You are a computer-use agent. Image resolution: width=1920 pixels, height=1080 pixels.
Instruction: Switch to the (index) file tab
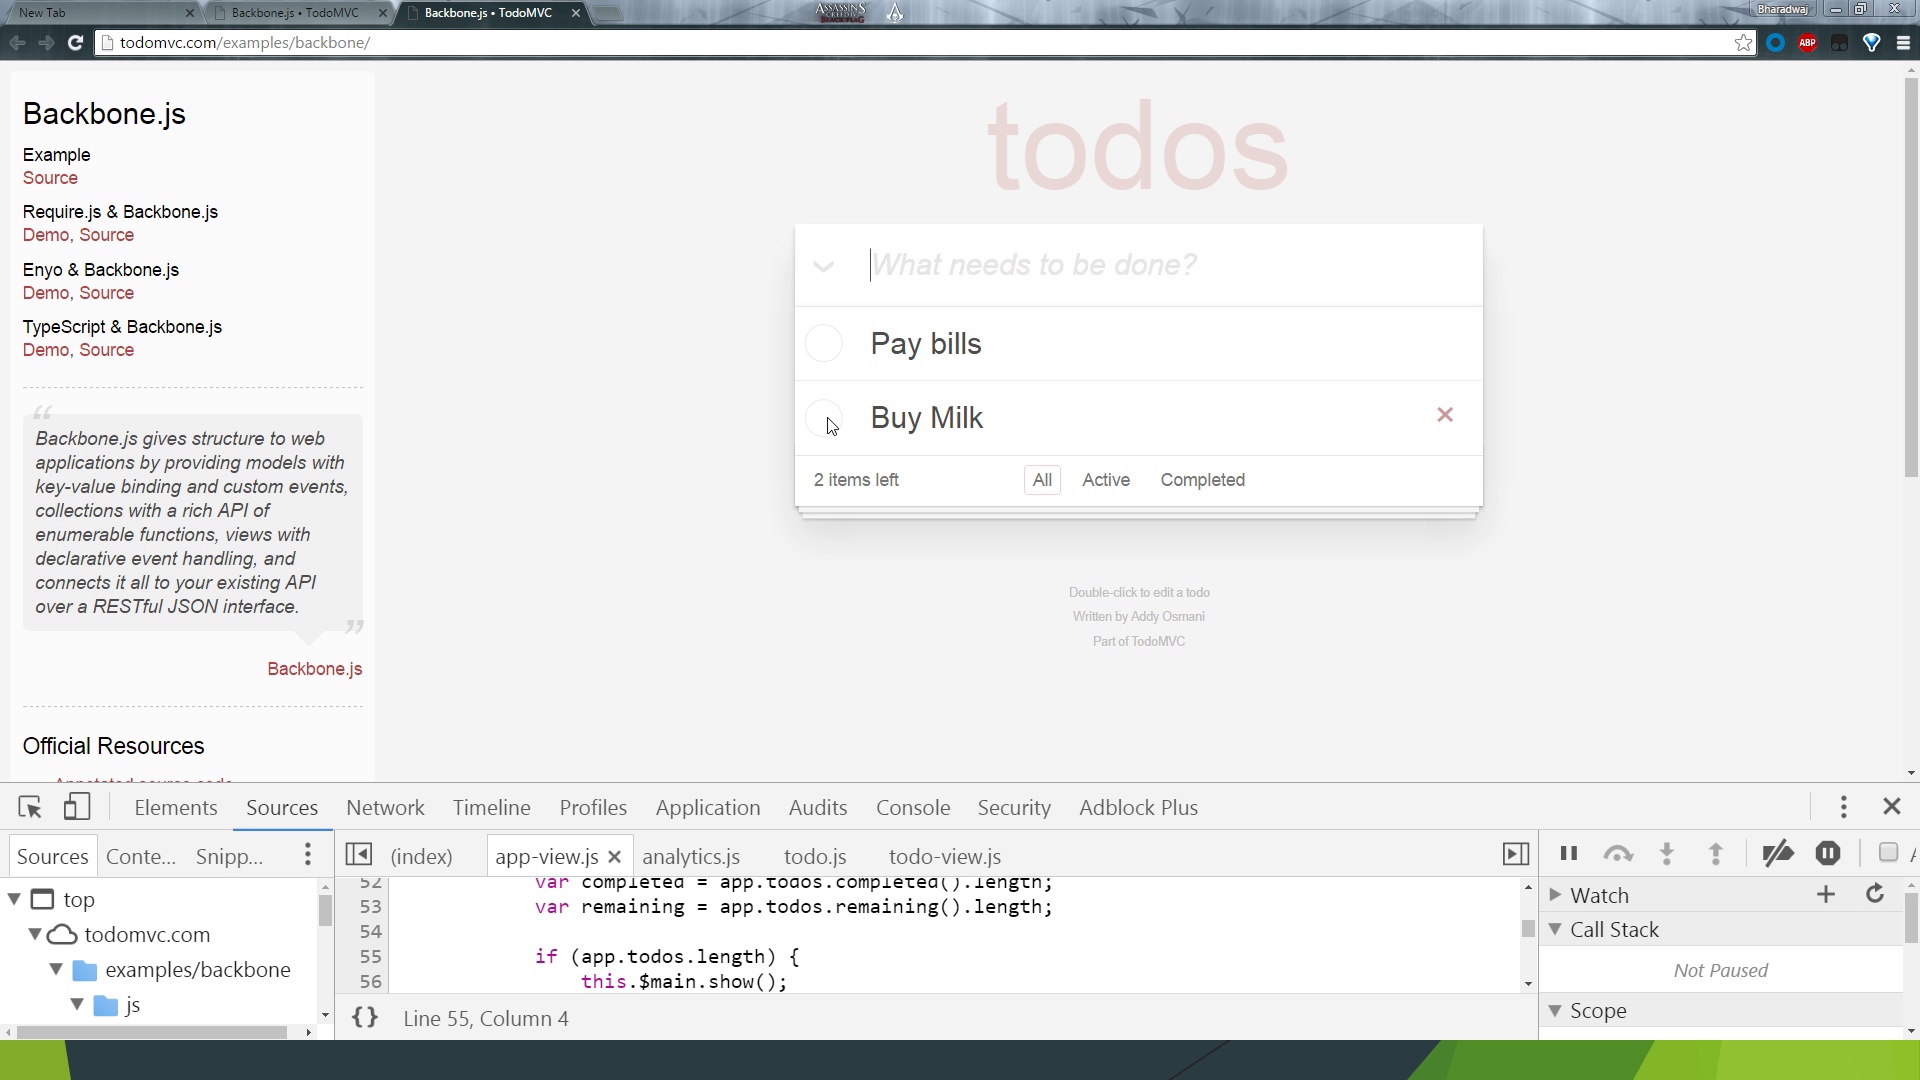(421, 857)
